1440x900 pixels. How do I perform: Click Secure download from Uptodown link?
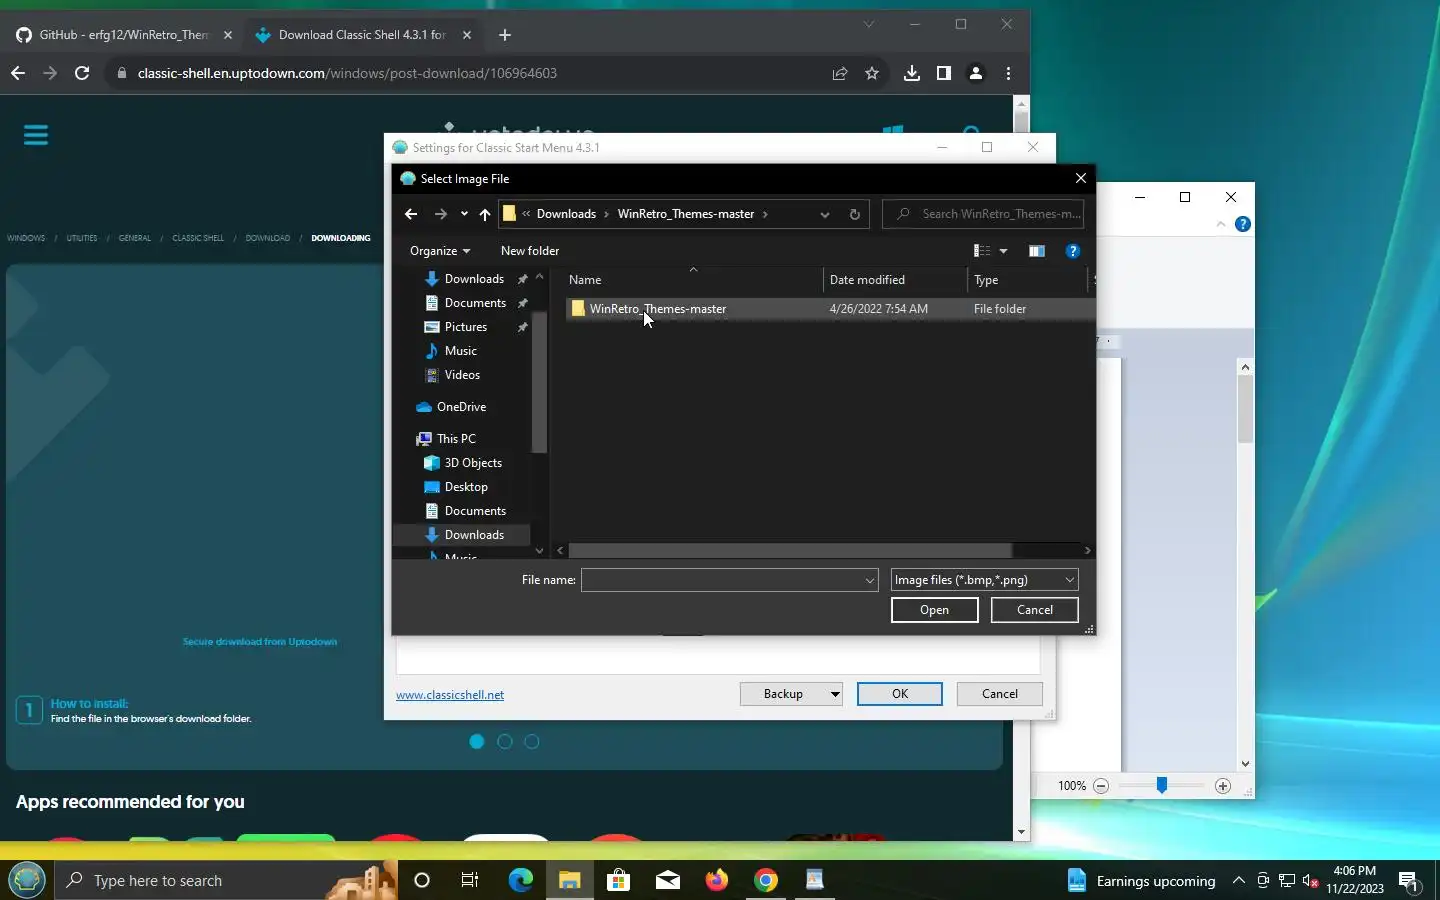(260, 642)
